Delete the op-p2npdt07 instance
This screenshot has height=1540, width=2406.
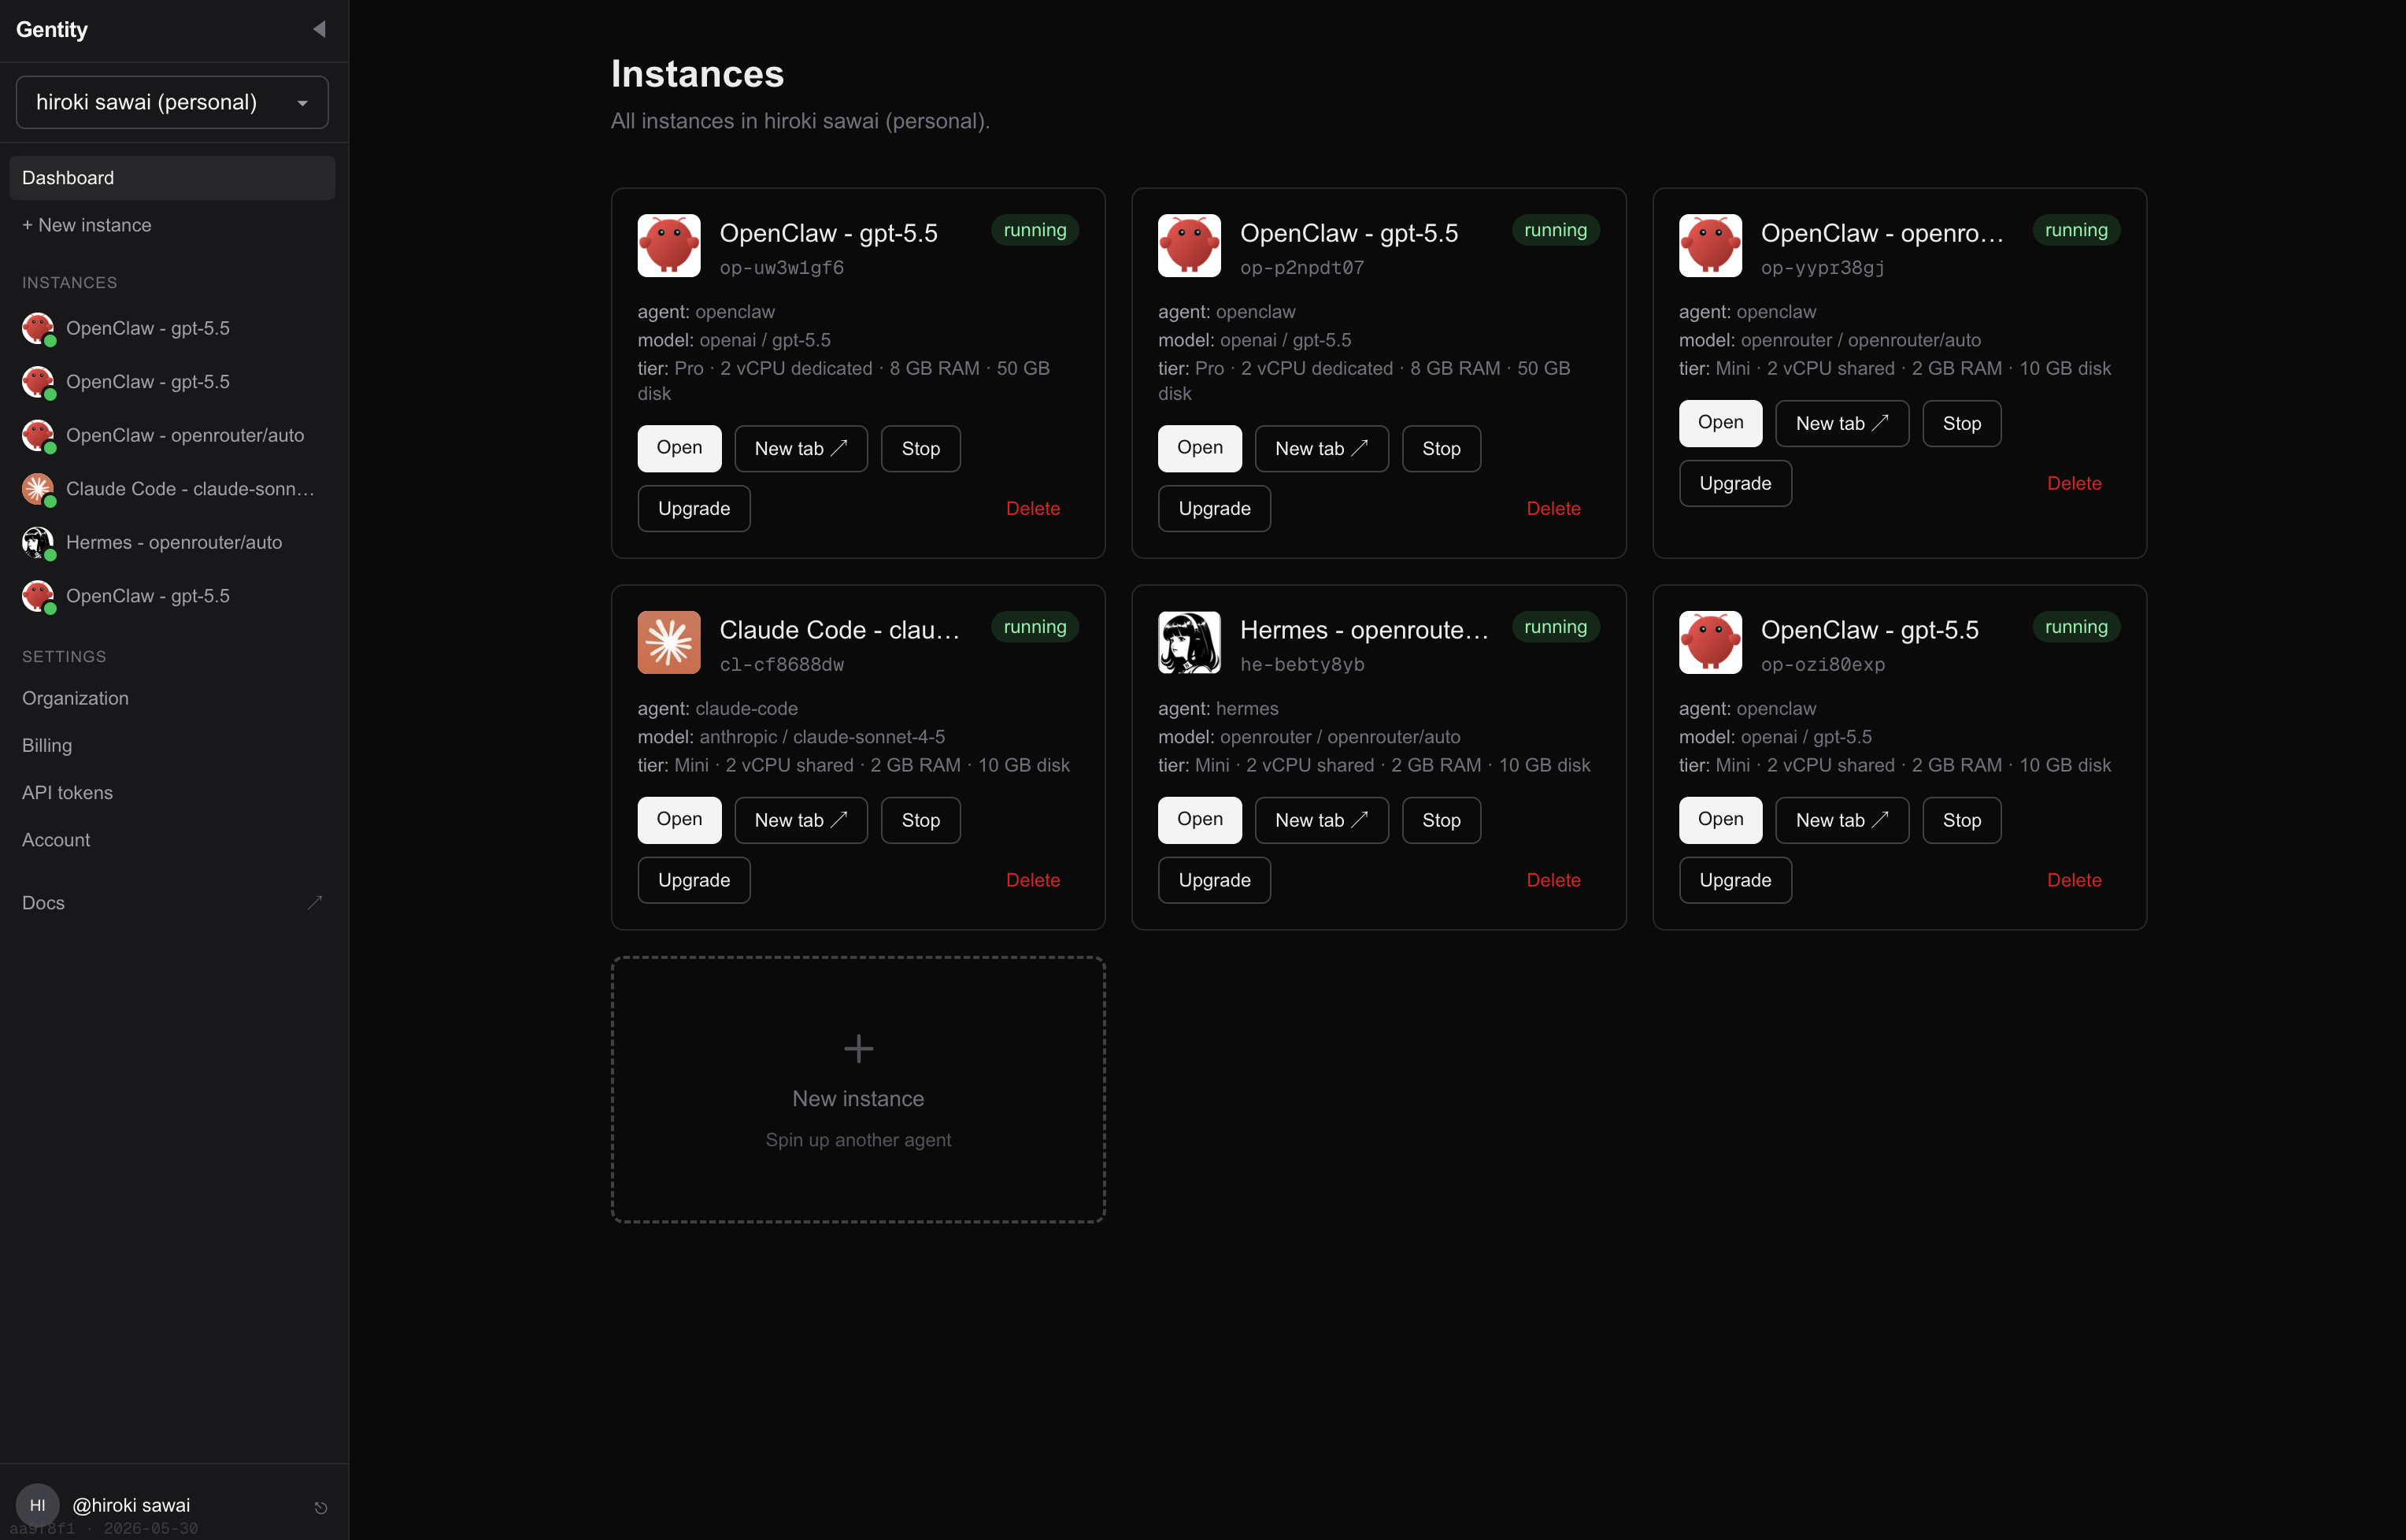1553,508
